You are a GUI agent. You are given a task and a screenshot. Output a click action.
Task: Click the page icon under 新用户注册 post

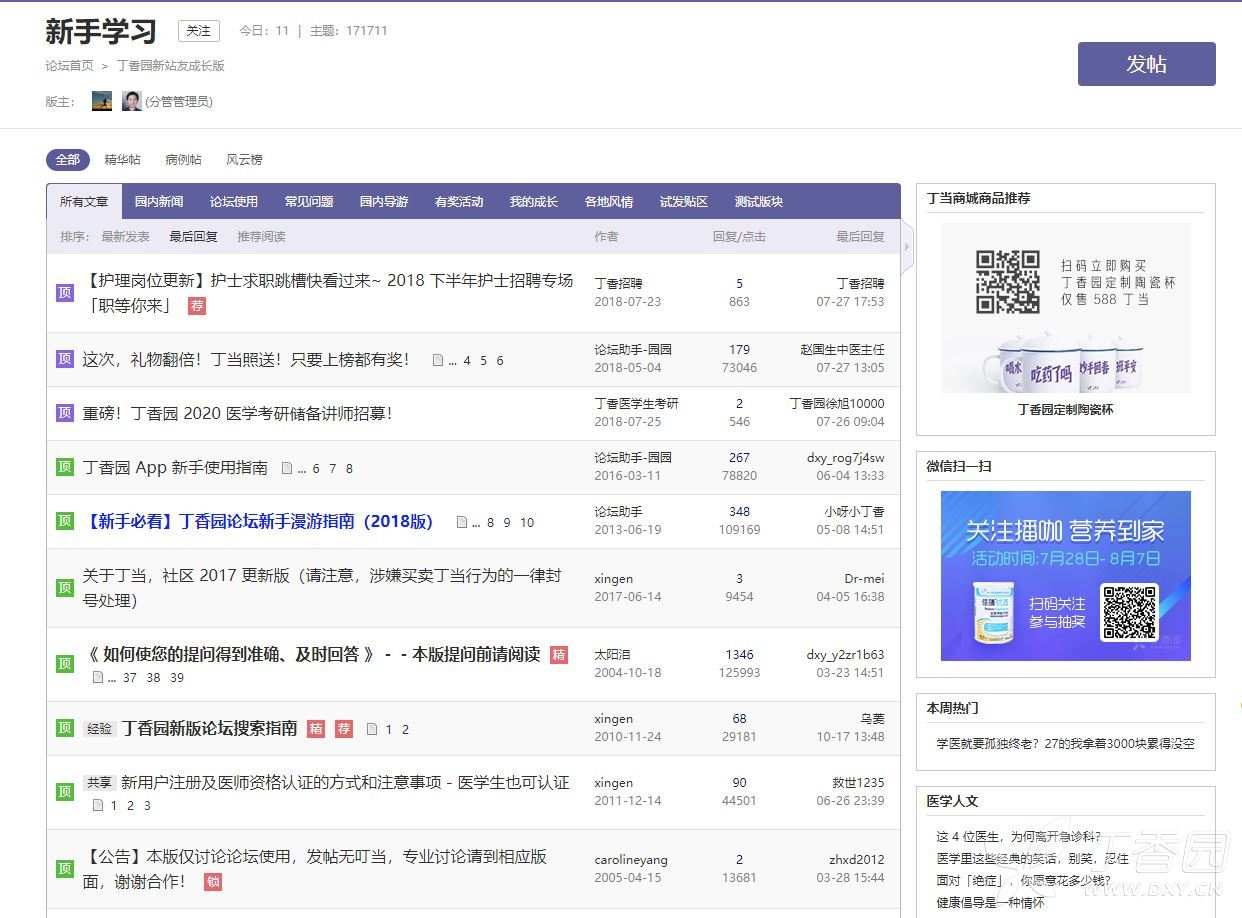[98, 805]
